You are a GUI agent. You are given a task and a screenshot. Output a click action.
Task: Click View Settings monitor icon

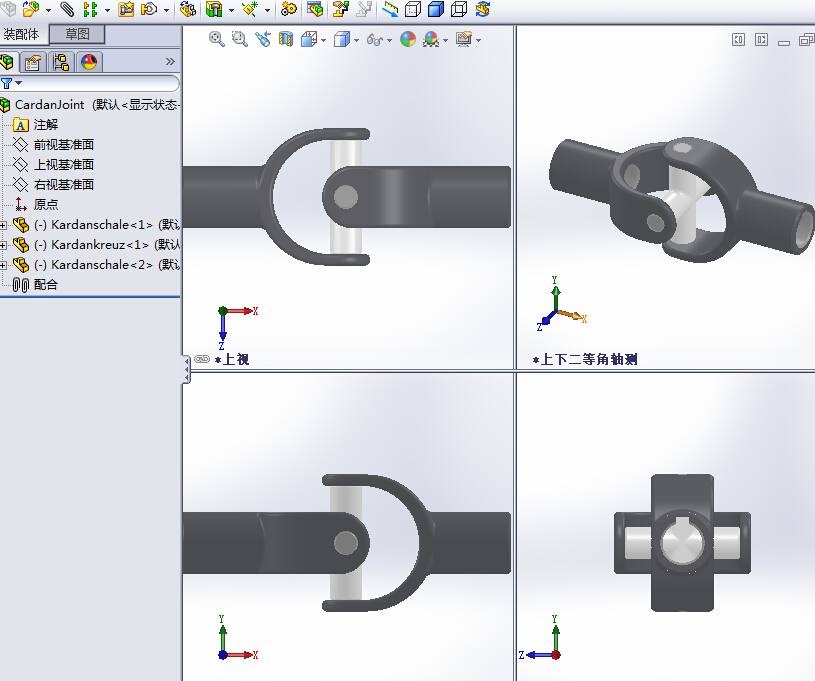click(x=464, y=39)
